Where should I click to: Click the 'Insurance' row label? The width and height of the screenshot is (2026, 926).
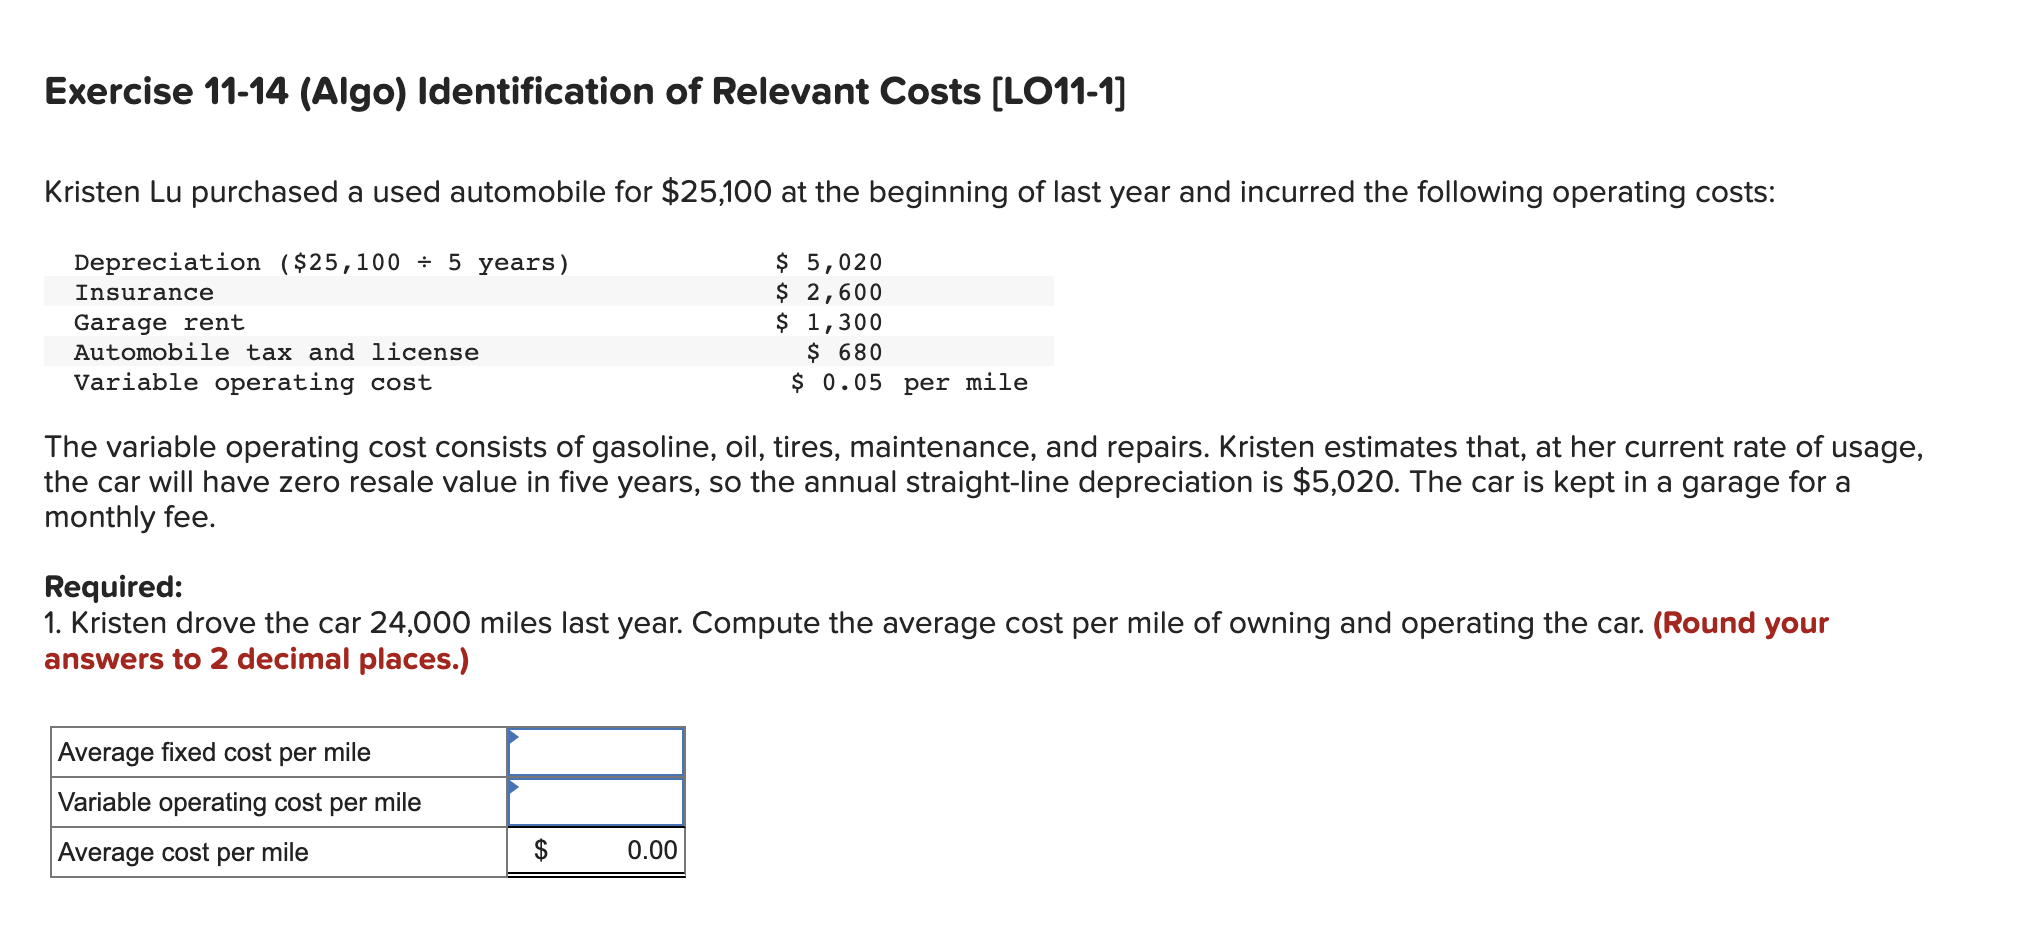tap(144, 292)
